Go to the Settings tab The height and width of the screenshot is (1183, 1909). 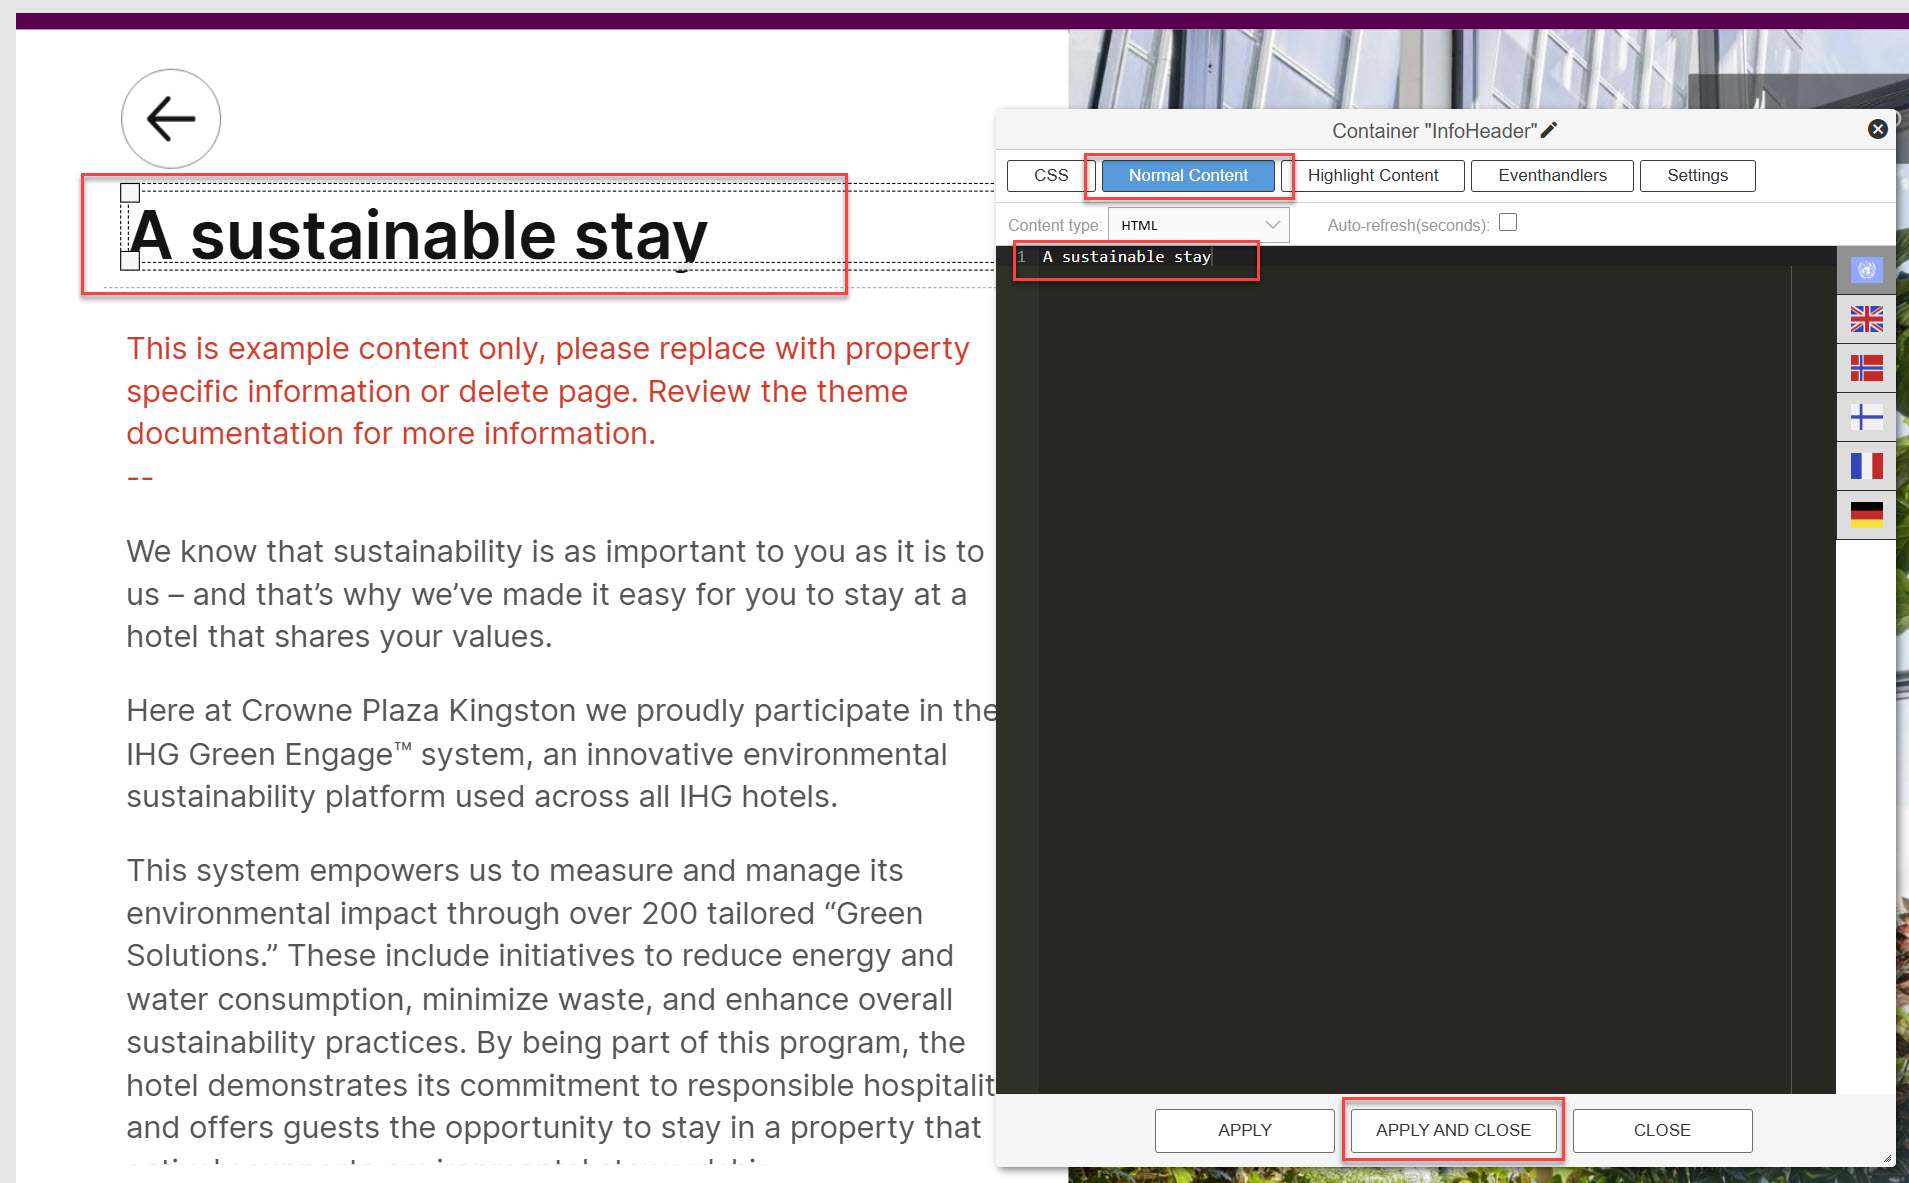point(1696,176)
